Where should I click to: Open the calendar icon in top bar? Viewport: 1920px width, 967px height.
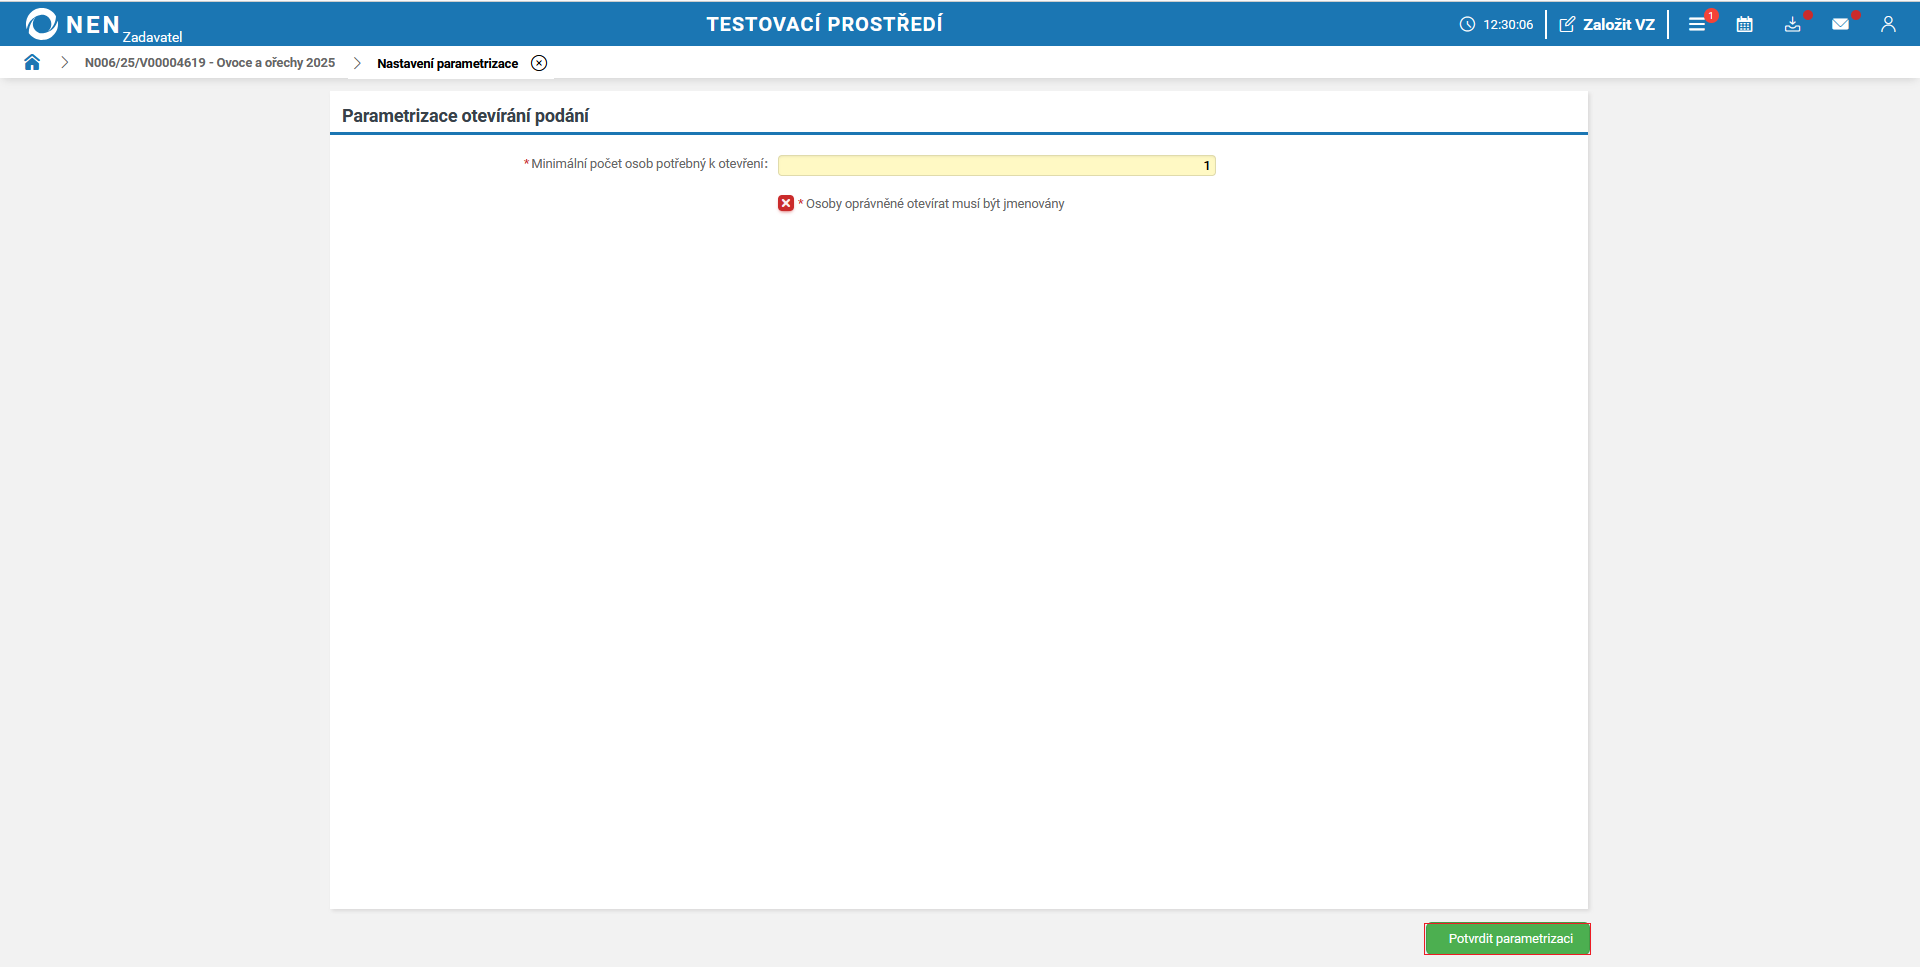(1745, 24)
